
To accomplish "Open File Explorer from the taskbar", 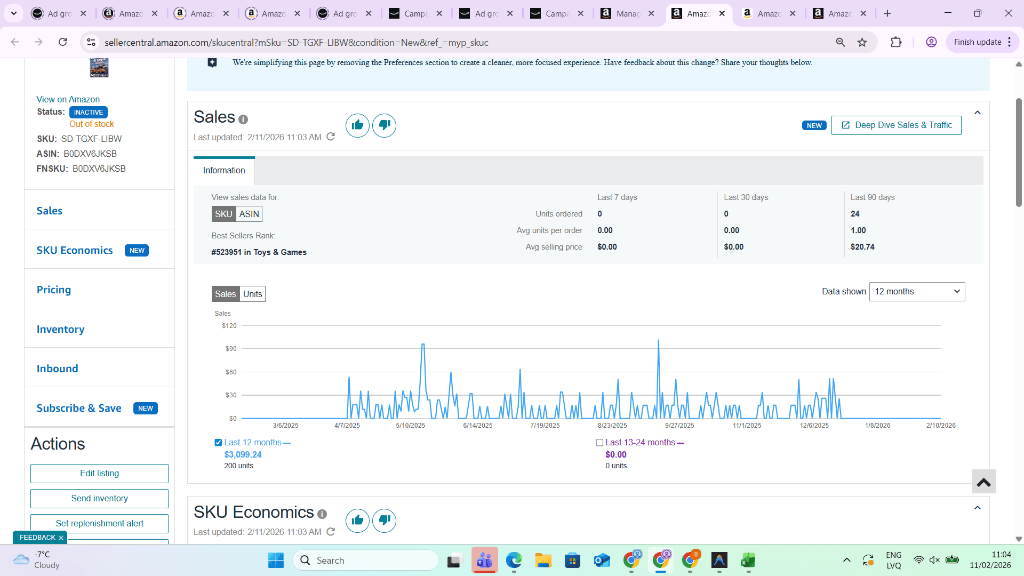I will point(543,560).
